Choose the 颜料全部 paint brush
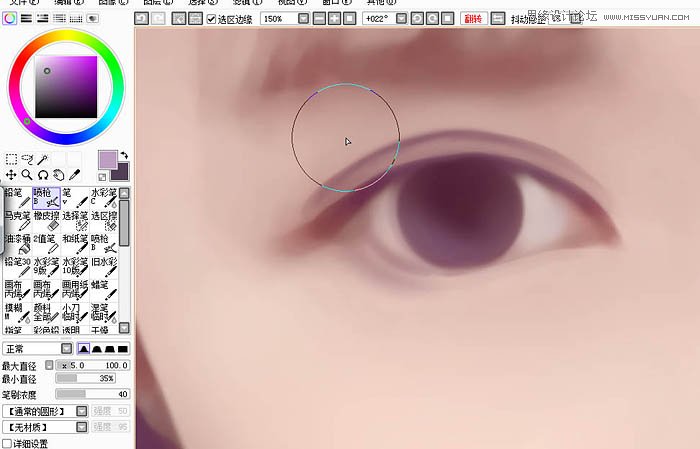700x449 pixels. 46,313
